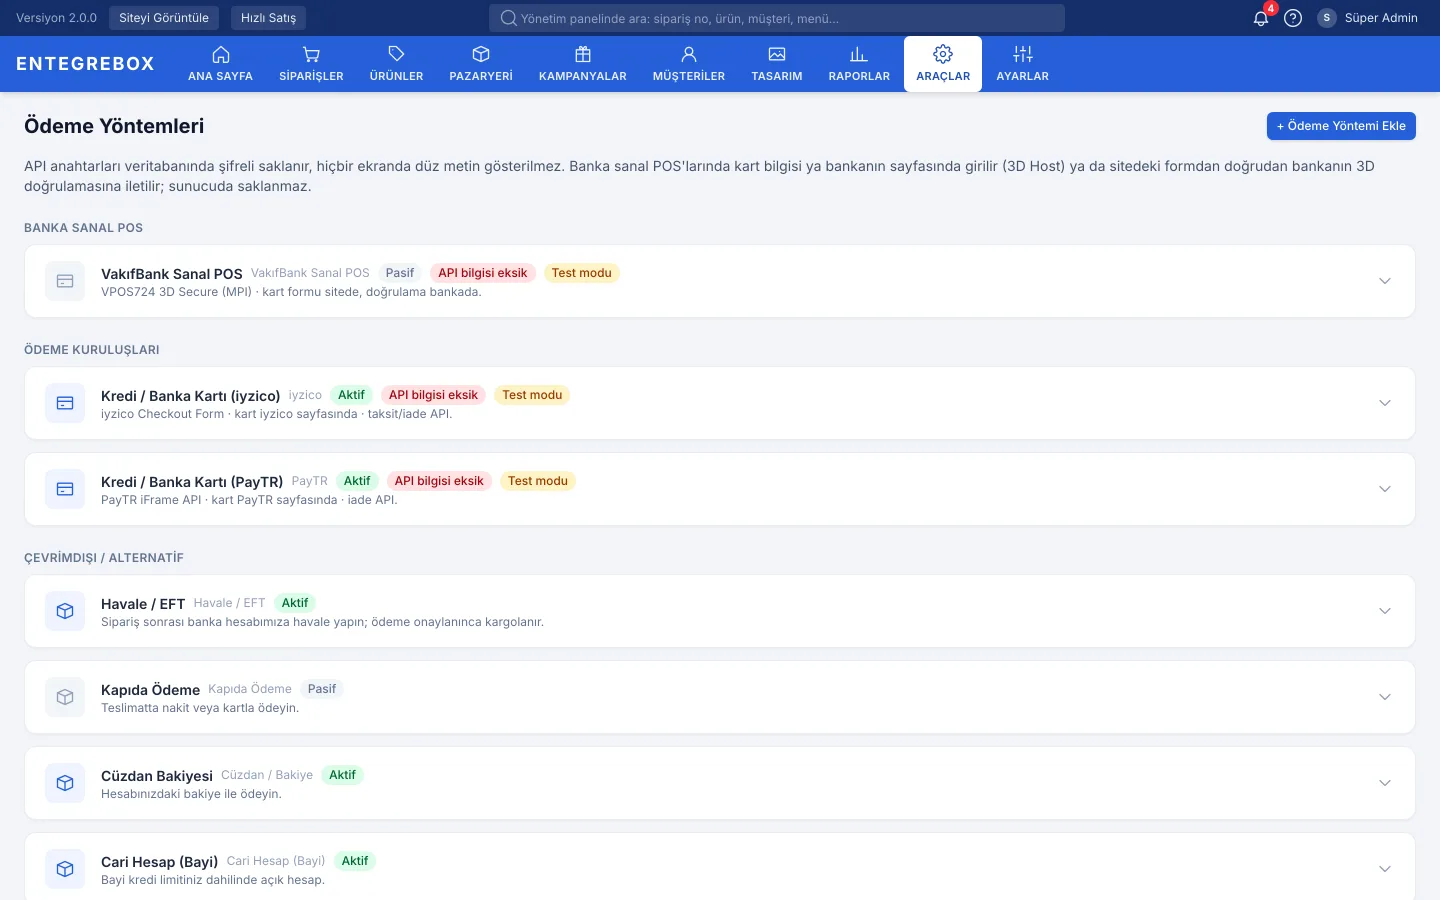This screenshot has height=900, width=1440.
Task: Click the iyzico 'Test modu' badge
Action: point(532,395)
